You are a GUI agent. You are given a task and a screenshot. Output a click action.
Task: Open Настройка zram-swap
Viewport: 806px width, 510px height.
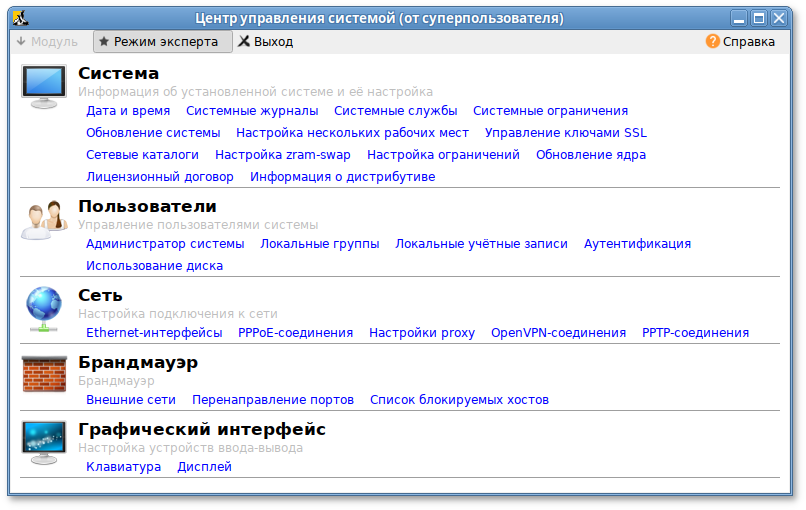[x=283, y=155]
